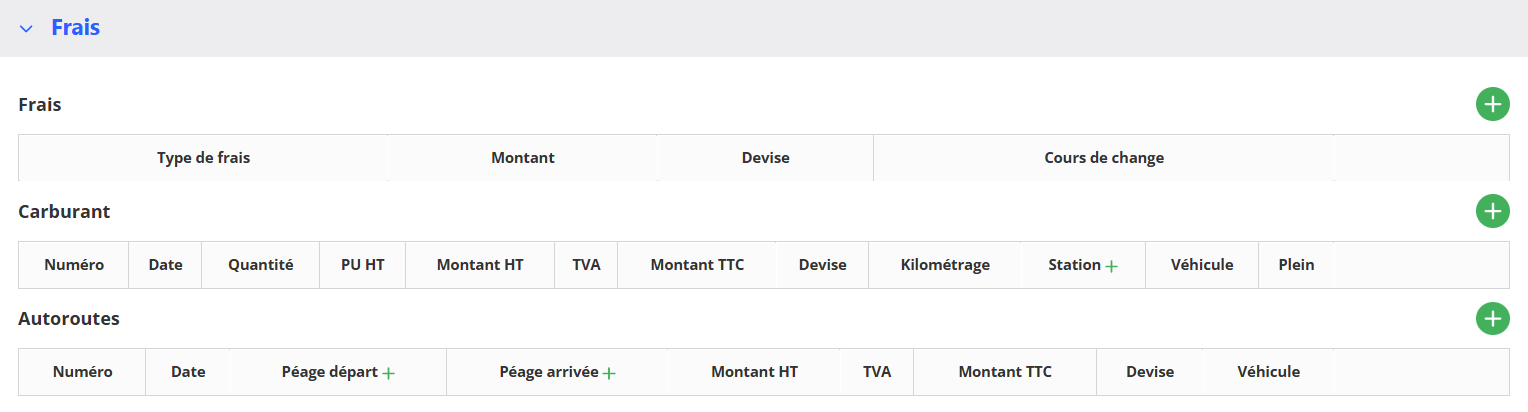Screen dimensions: 1528x412
Task: Click the Plein column header
Action: [x=1296, y=265]
